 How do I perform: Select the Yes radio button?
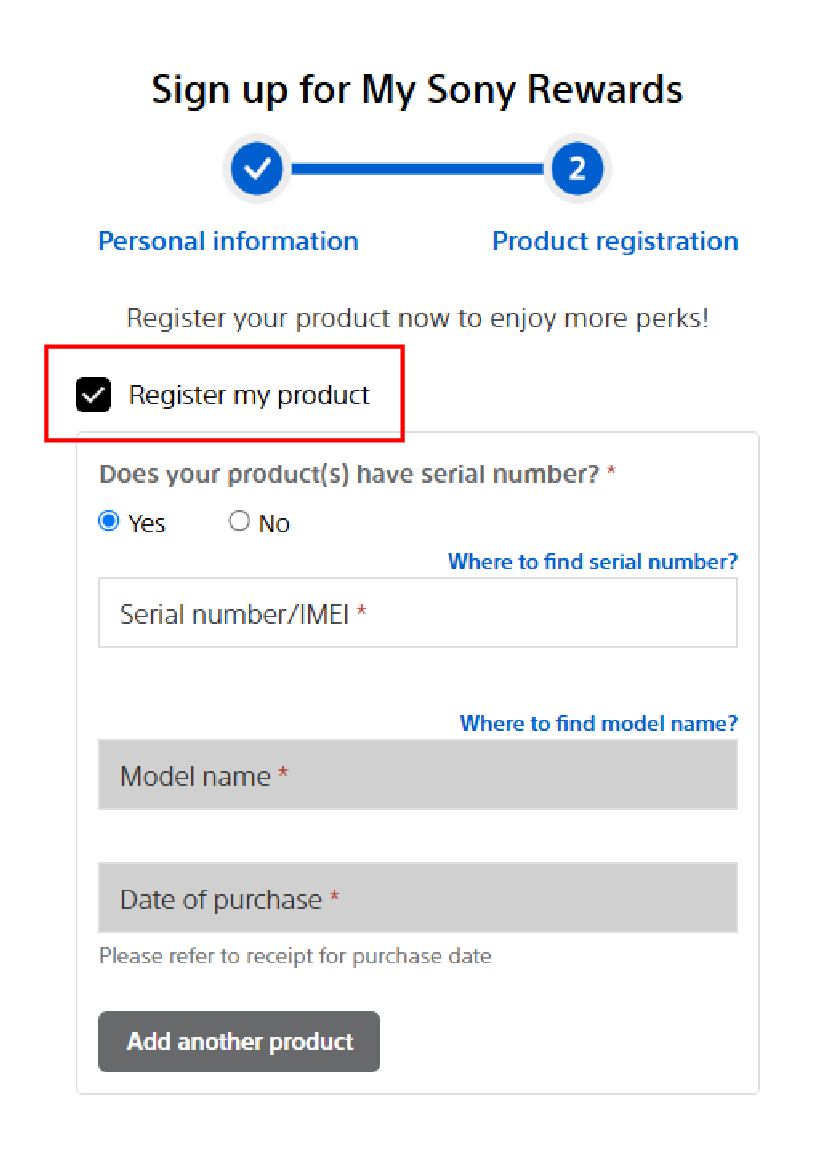109,522
